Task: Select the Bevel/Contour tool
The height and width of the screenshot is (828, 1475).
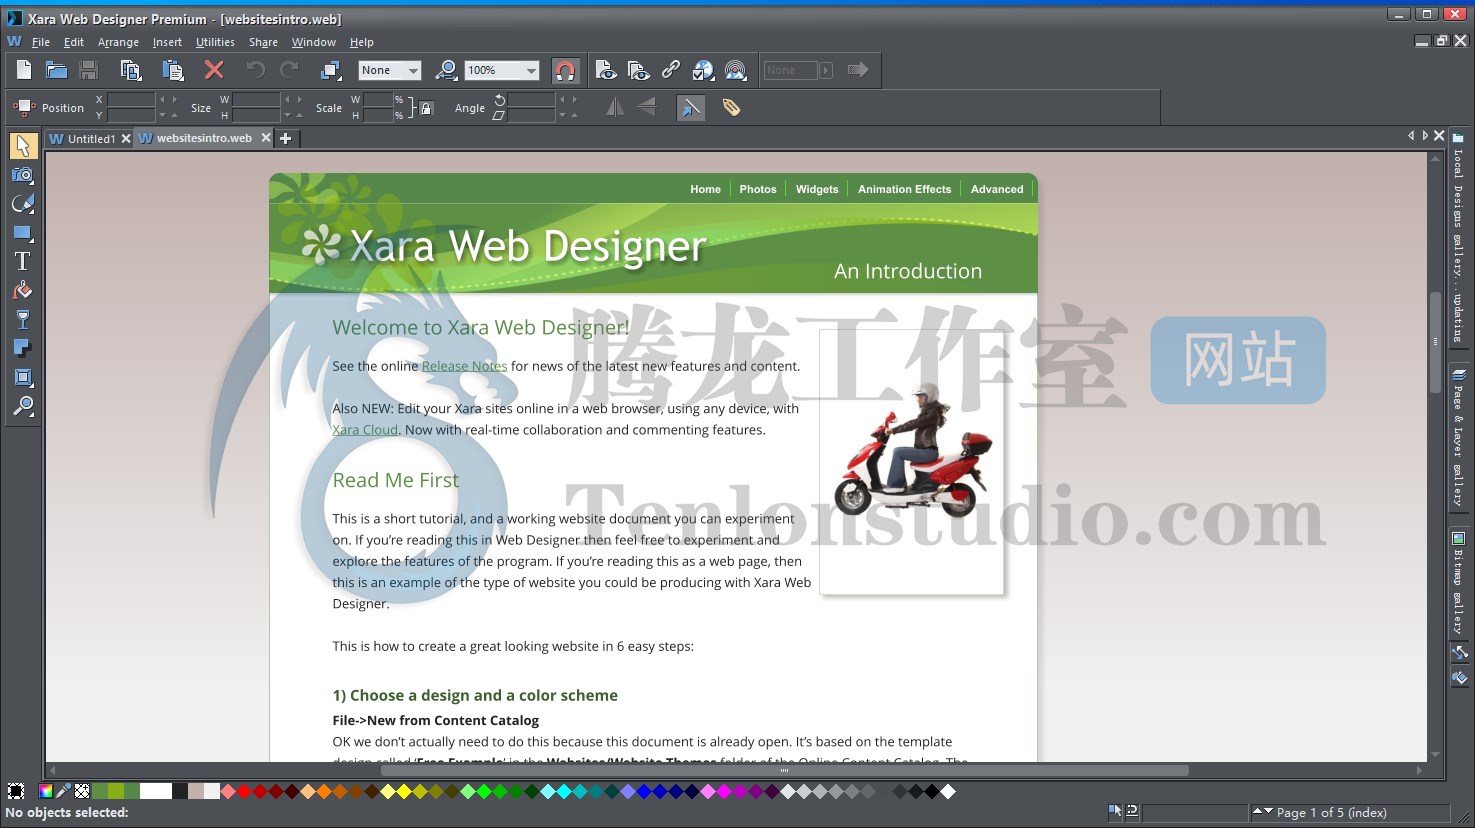Action: pos(22,377)
